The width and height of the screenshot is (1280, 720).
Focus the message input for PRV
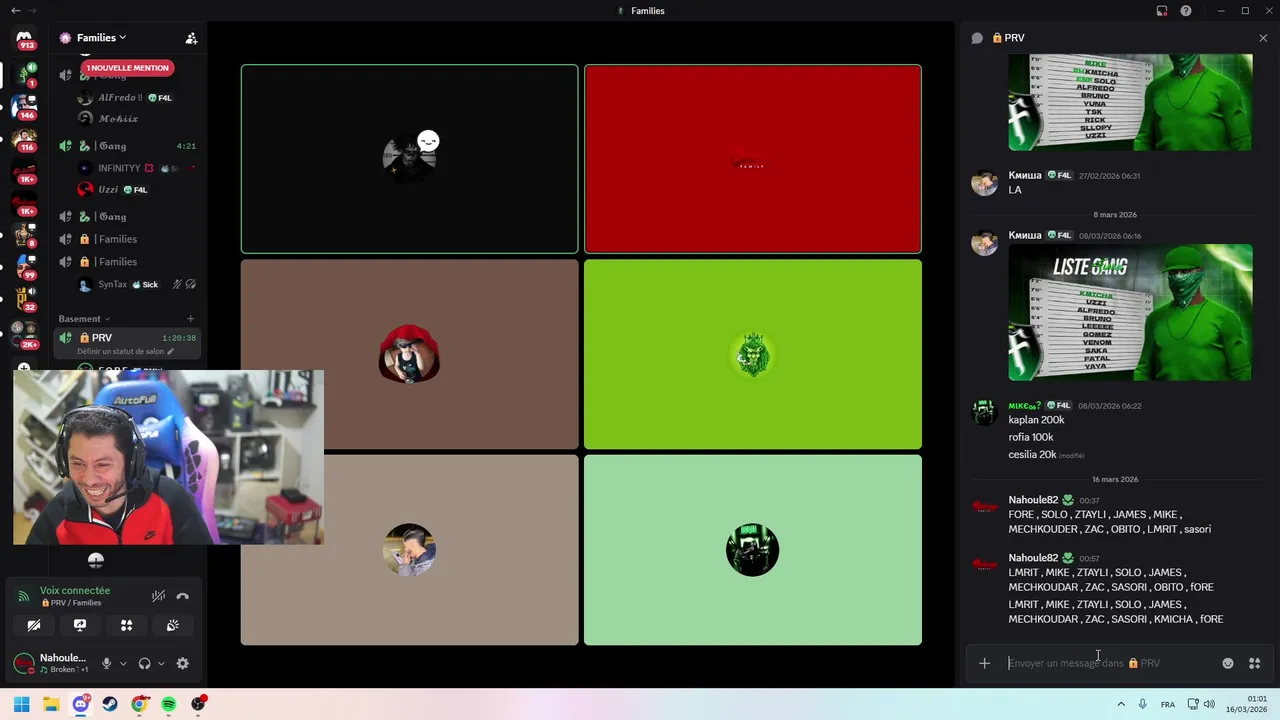click(x=1110, y=663)
